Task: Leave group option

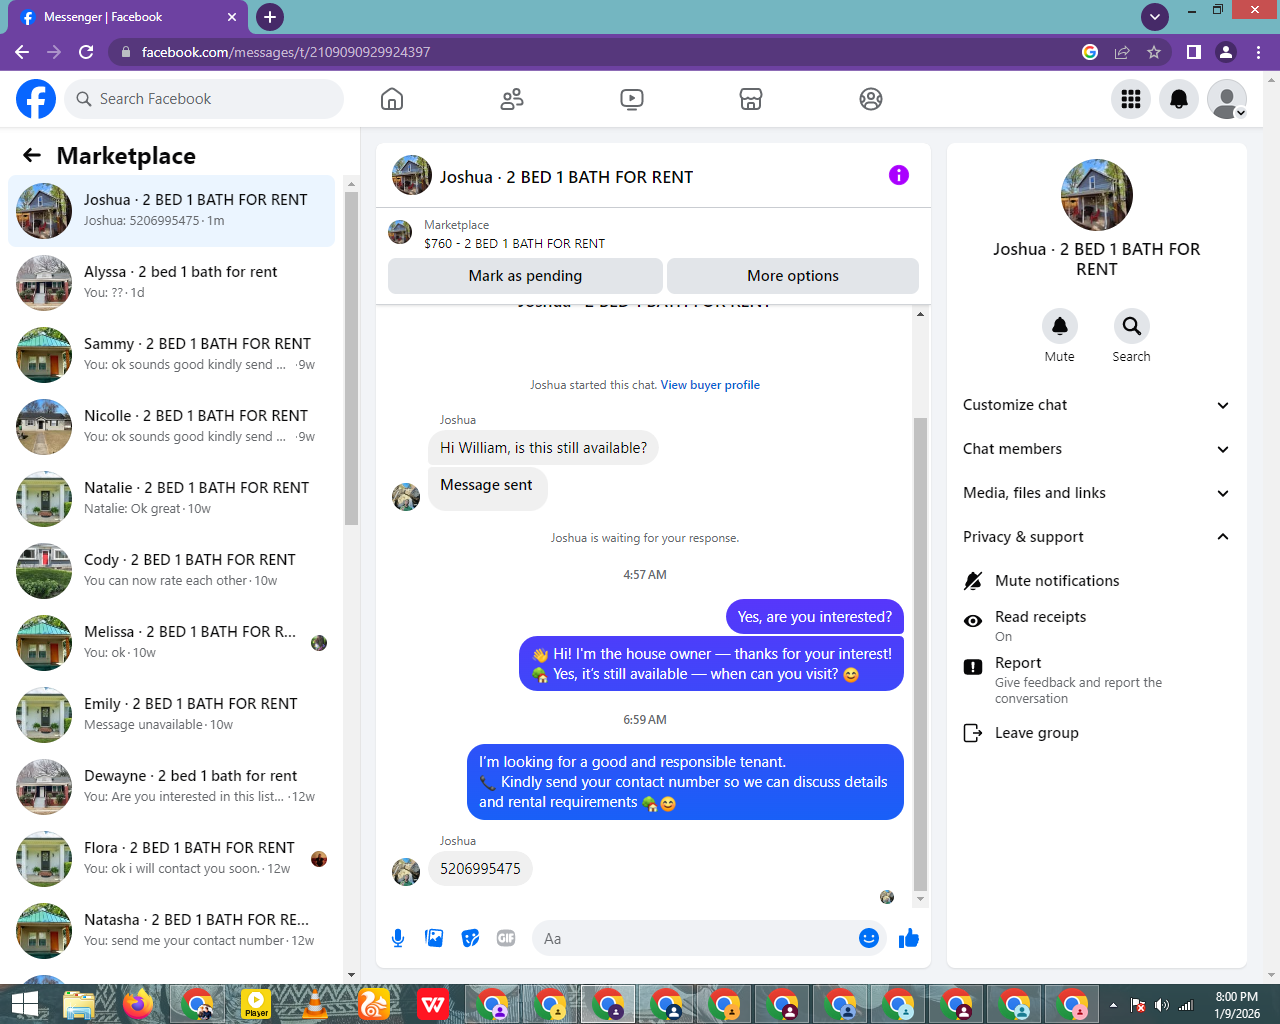Action: [x=1097, y=733]
